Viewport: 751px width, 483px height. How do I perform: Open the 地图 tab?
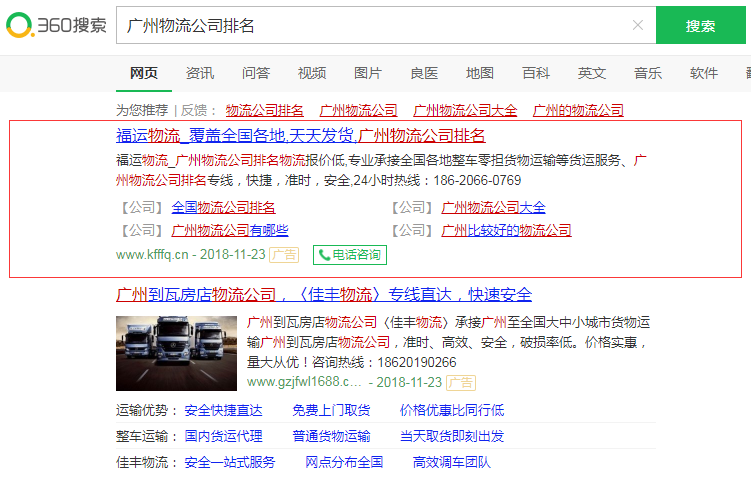click(480, 73)
